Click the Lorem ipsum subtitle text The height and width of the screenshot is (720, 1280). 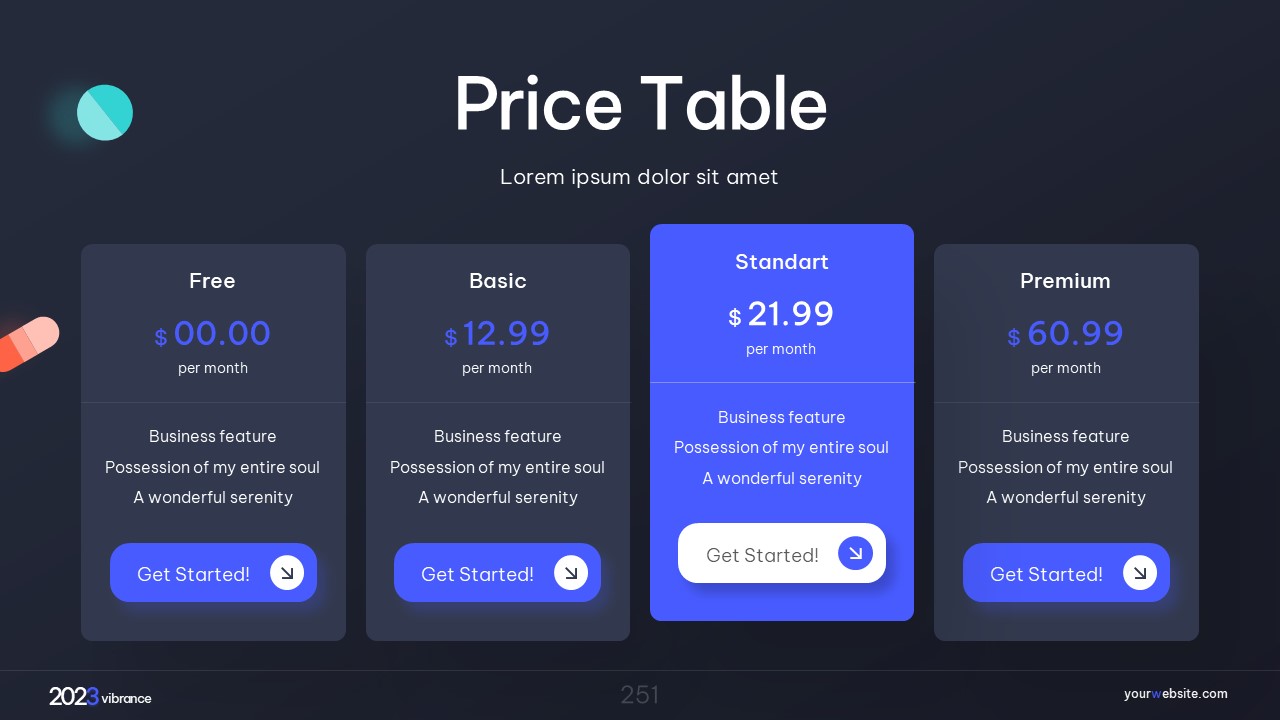pos(639,177)
